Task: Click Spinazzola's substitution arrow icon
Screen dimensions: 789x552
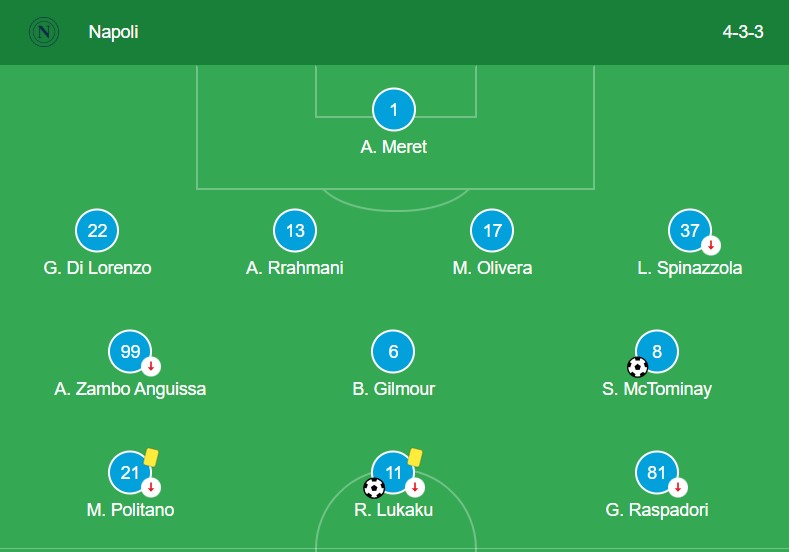Action: (x=711, y=246)
